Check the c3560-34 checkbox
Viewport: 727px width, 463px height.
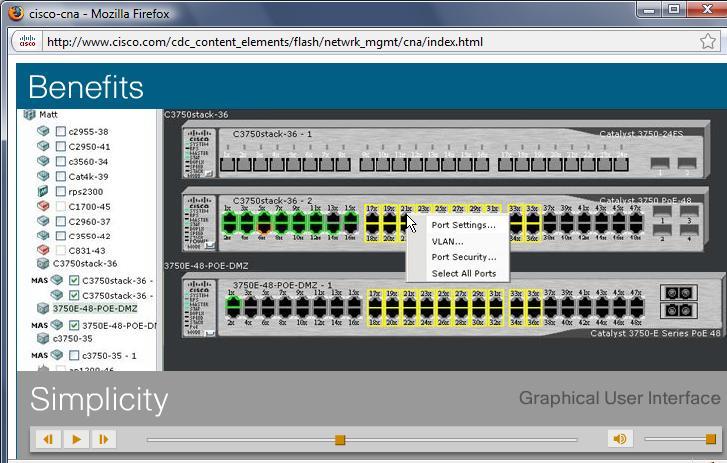point(61,161)
